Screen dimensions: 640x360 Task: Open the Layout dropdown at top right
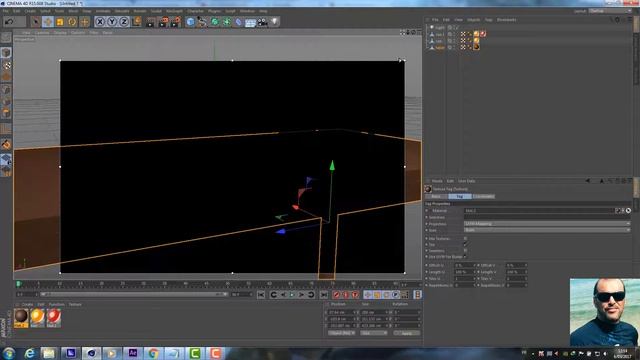click(610, 11)
